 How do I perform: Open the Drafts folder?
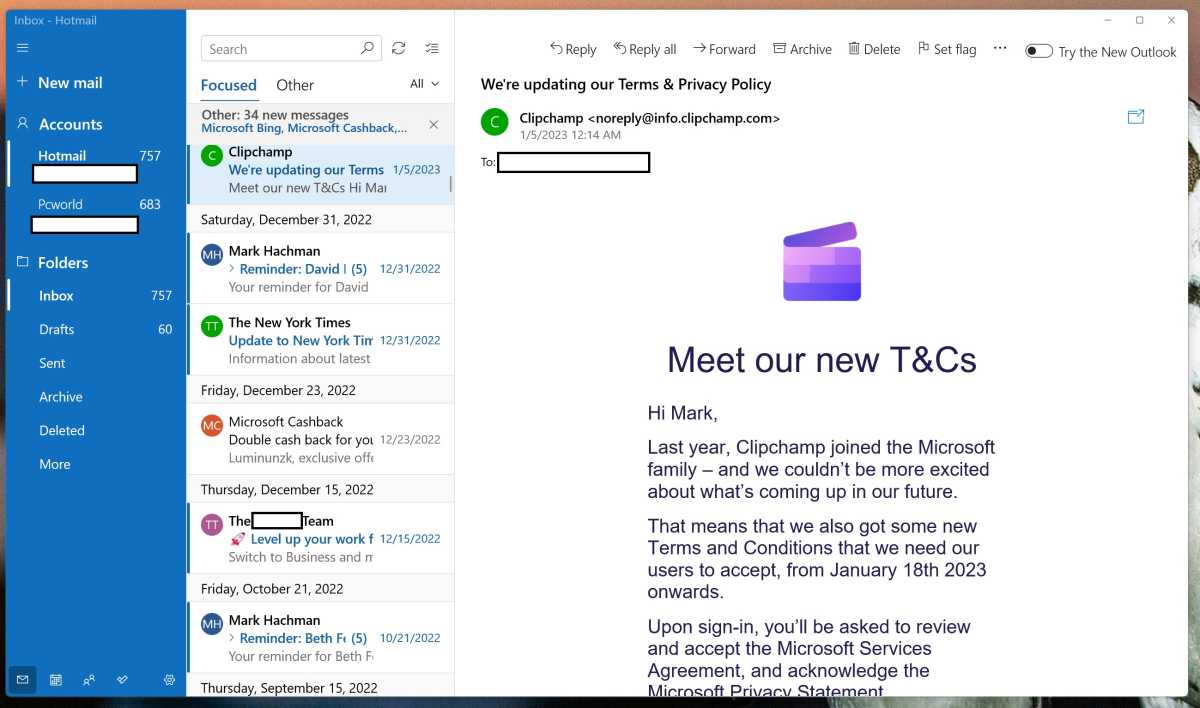[x=96, y=329]
